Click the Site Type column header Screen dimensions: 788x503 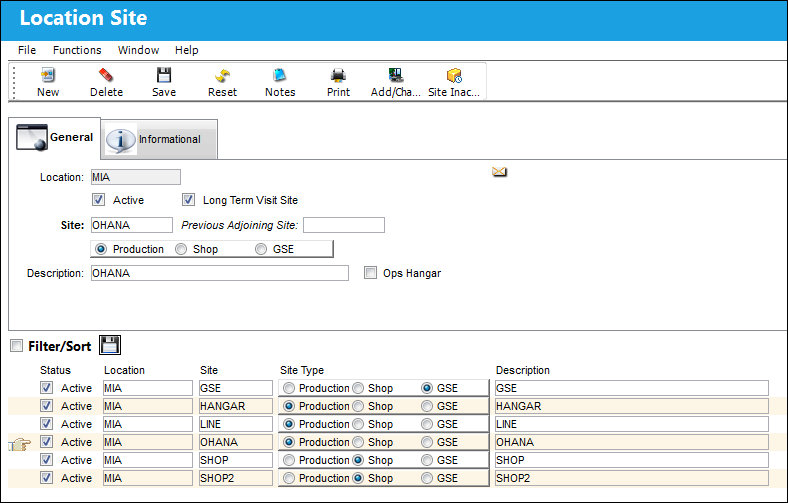(302, 370)
